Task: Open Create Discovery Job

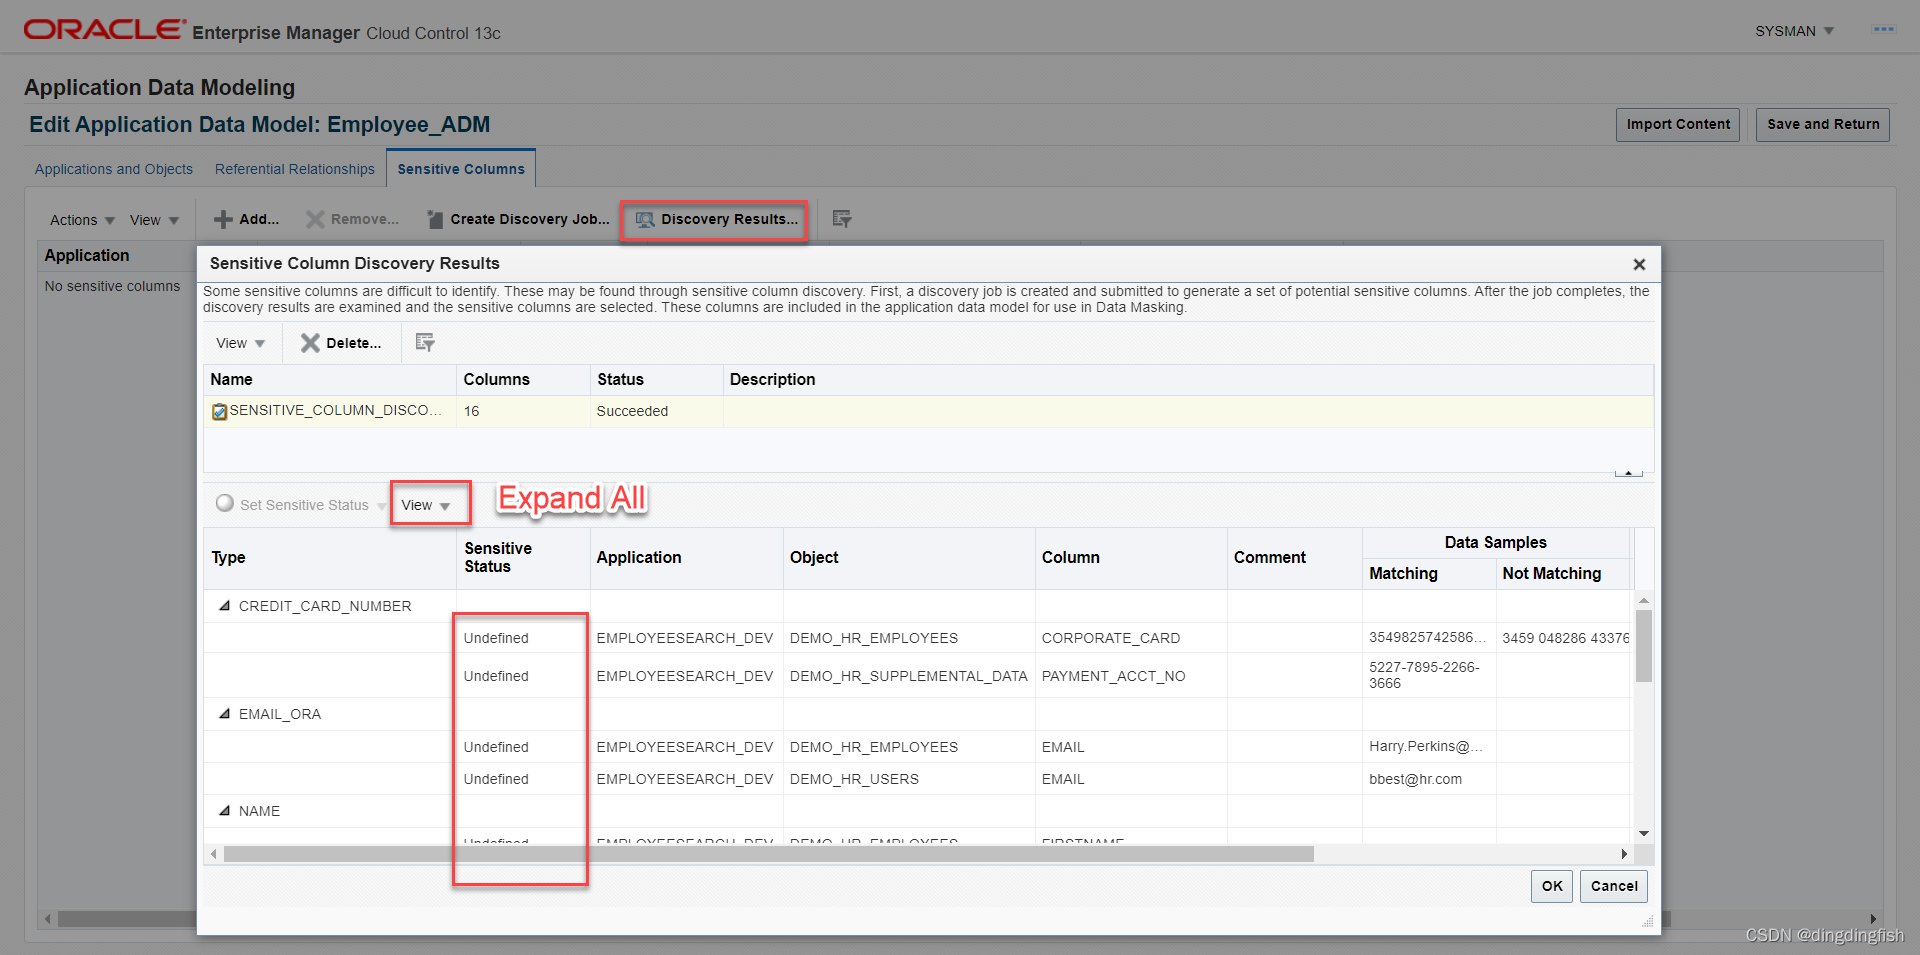Action: click(x=518, y=219)
